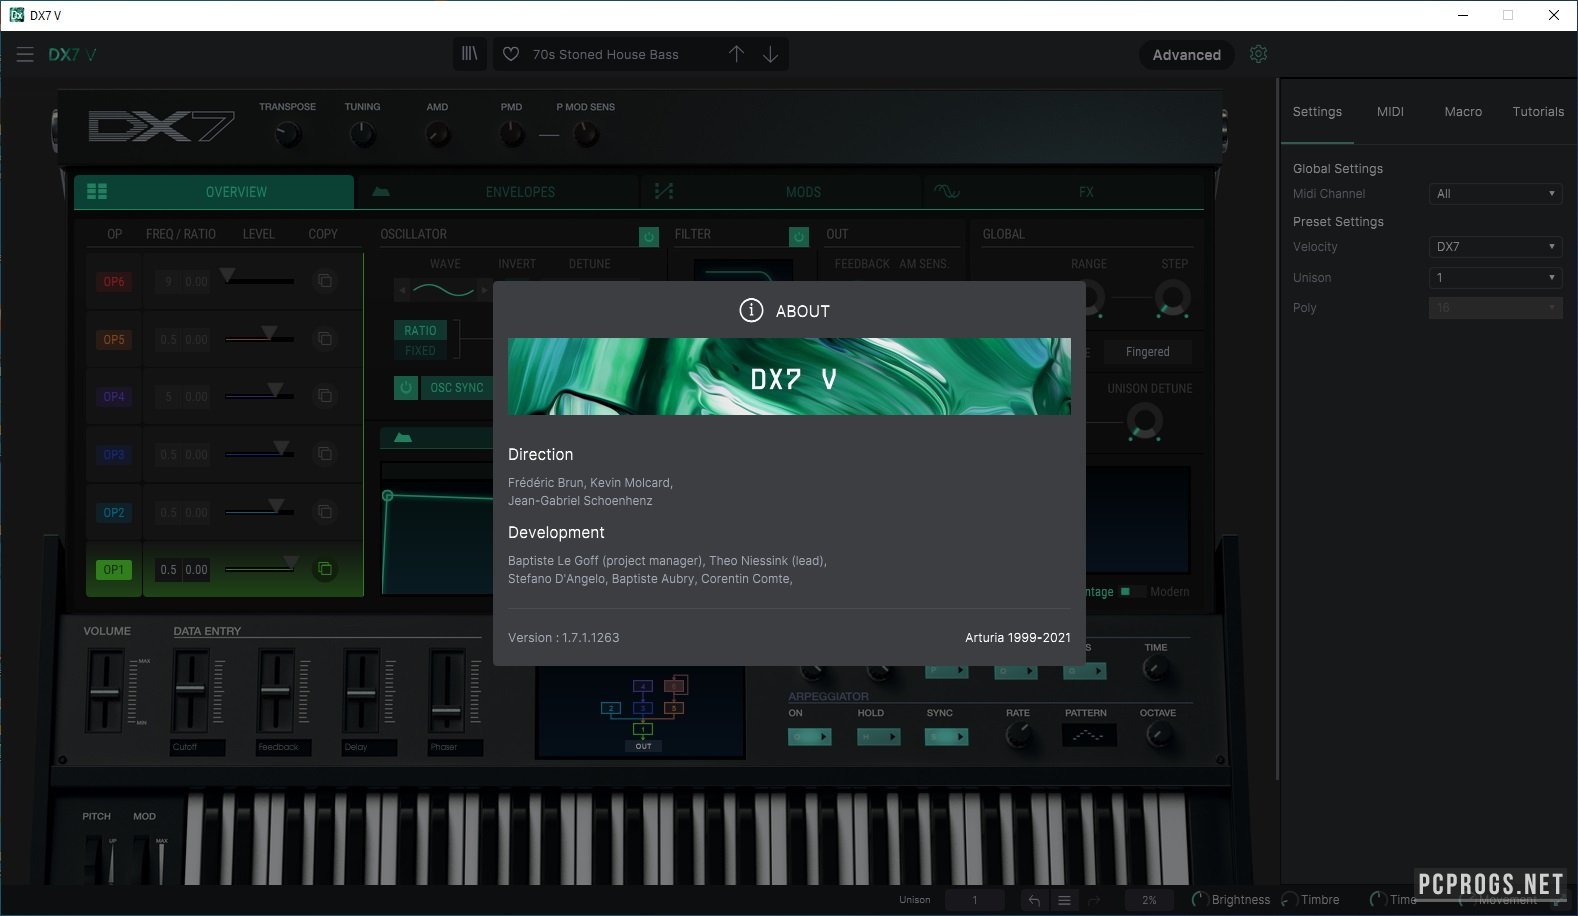
Task: Copy operator OP1 settings
Action: pyautogui.click(x=325, y=569)
